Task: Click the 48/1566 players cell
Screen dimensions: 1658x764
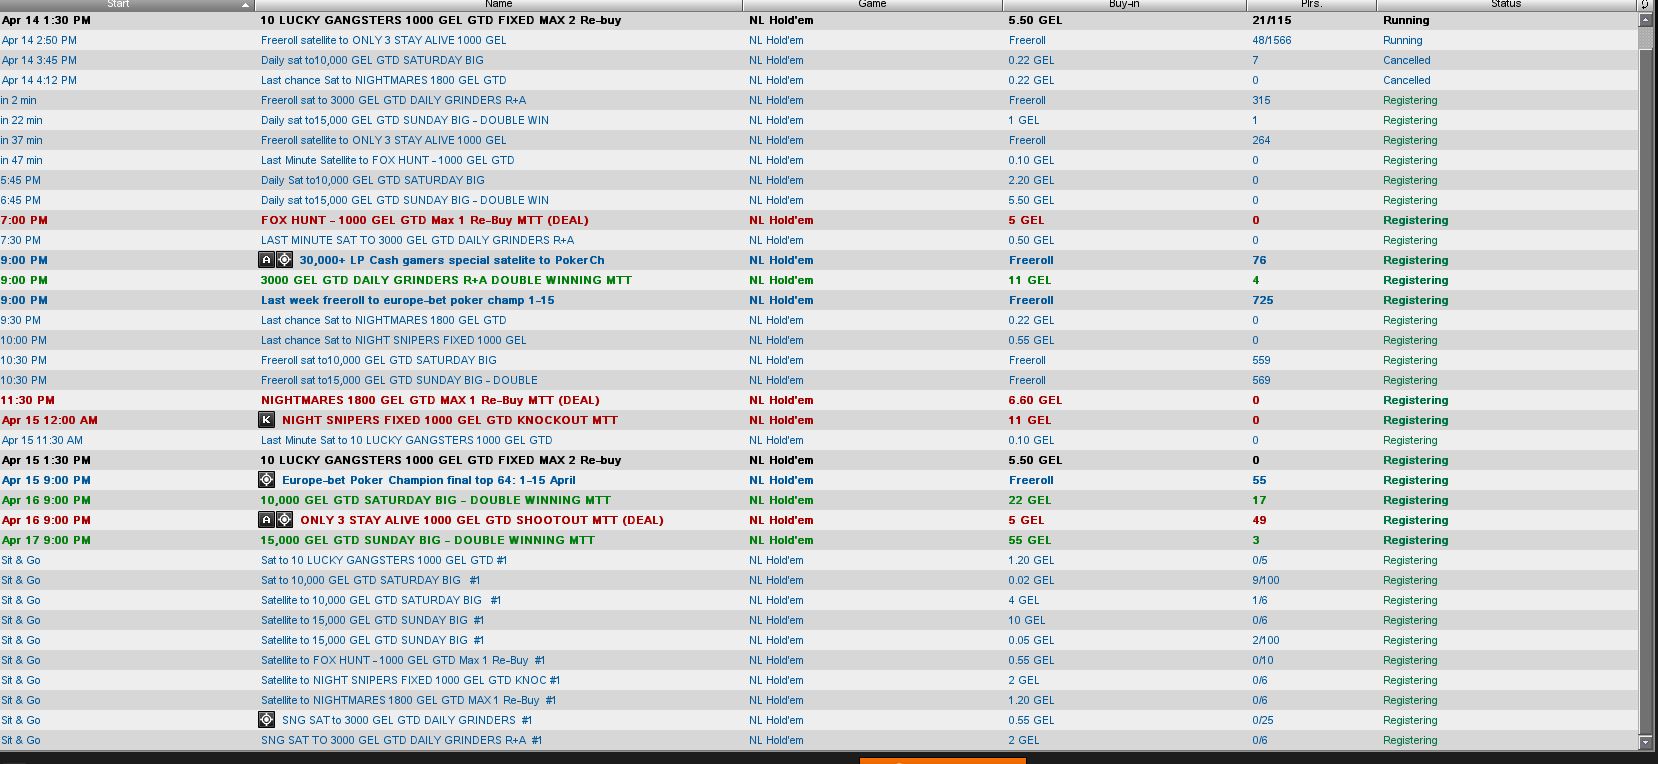Action: [x=1271, y=40]
